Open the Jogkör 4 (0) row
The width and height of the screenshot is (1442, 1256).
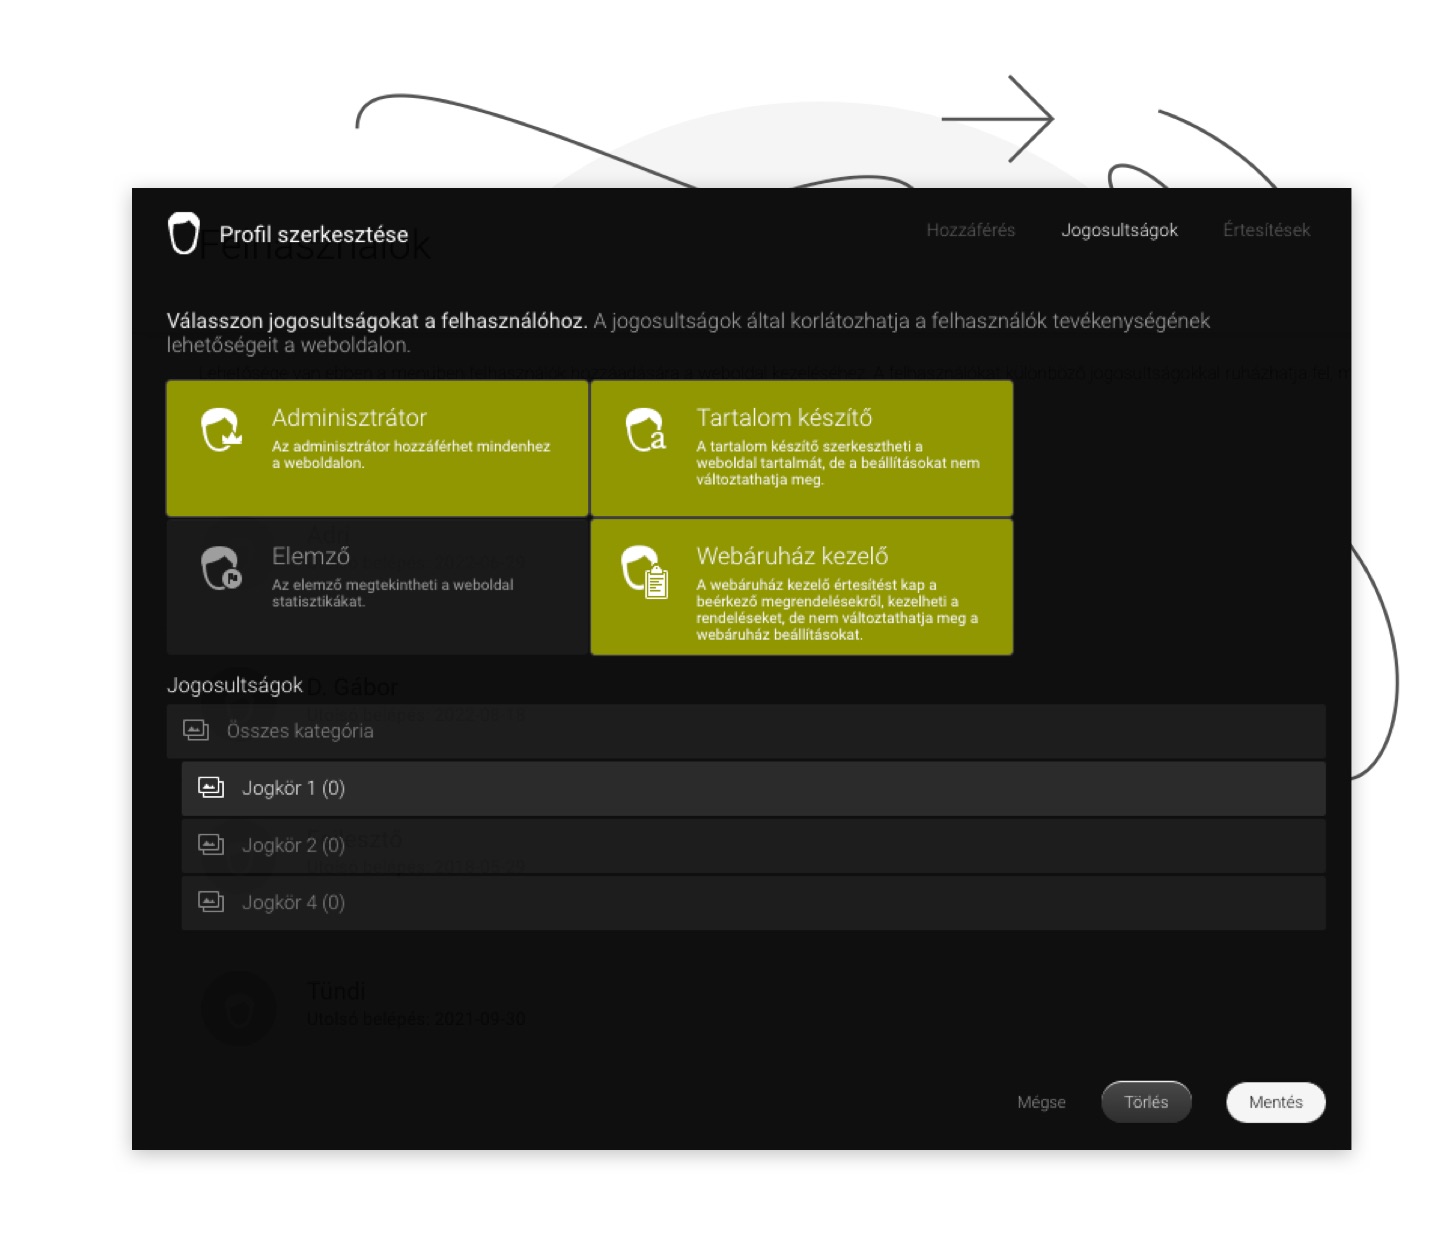point(753,902)
